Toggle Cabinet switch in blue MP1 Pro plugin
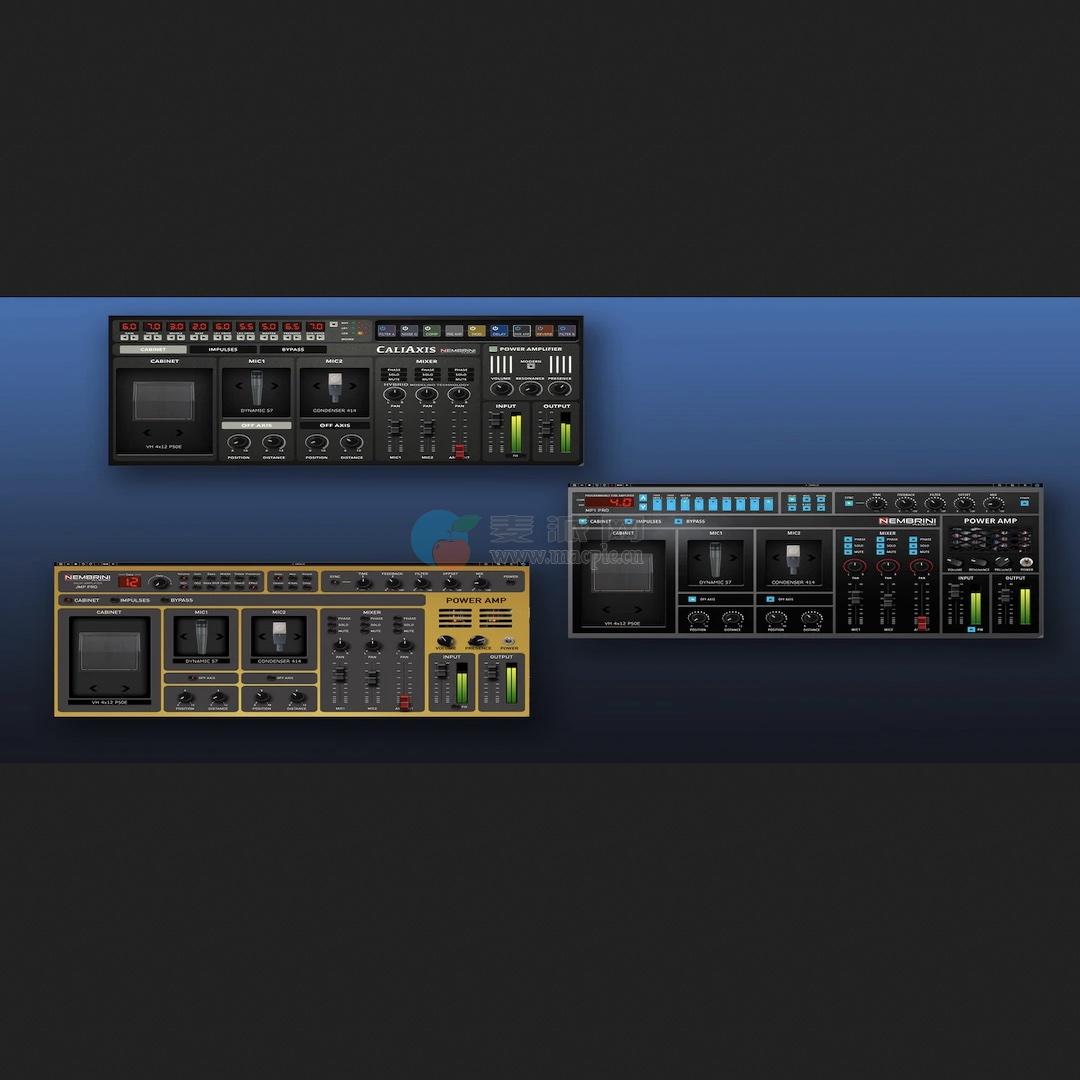 (x=582, y=521)
